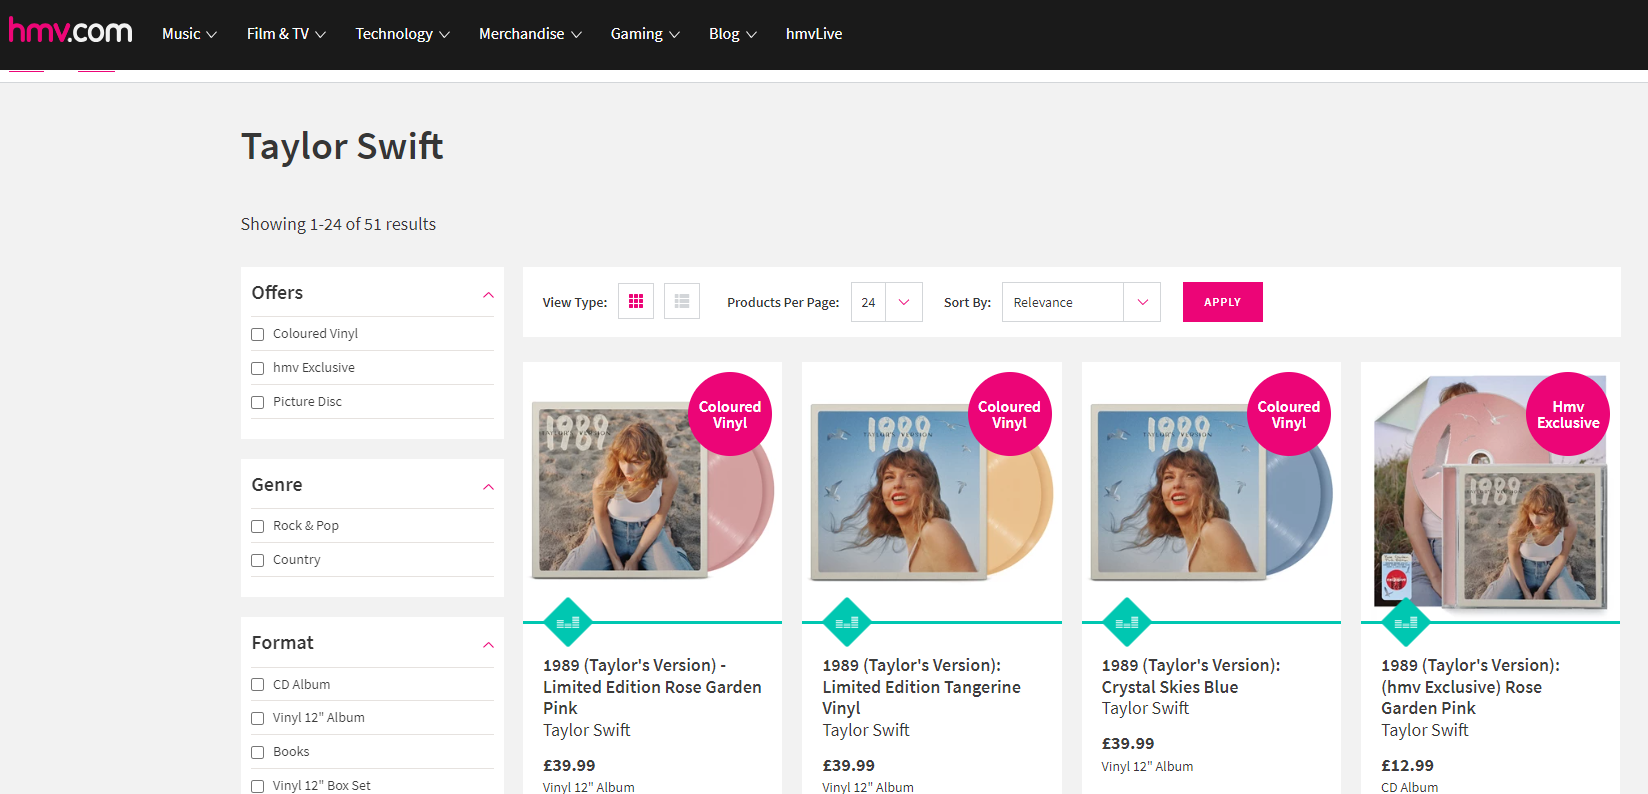The image size is (1648, 794).
Task: Click Coloured Vinyl badge on Tangerine Vinyl
Action: point(1010,414)
